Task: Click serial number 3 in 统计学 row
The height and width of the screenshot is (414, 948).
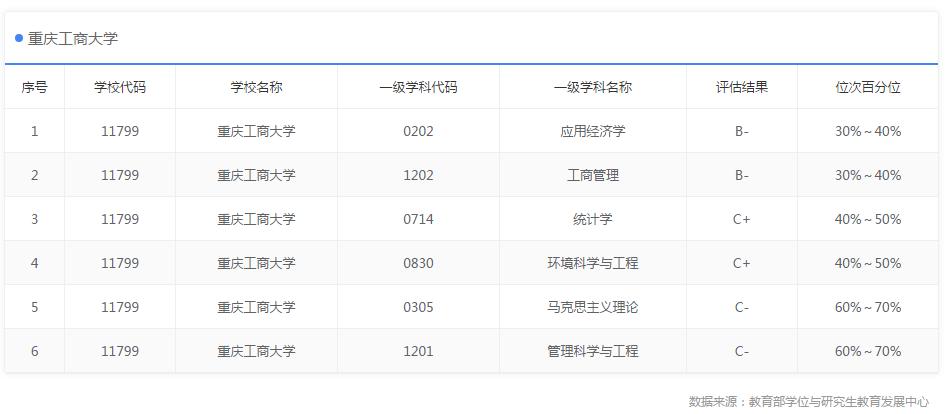Action: (34, 219)
